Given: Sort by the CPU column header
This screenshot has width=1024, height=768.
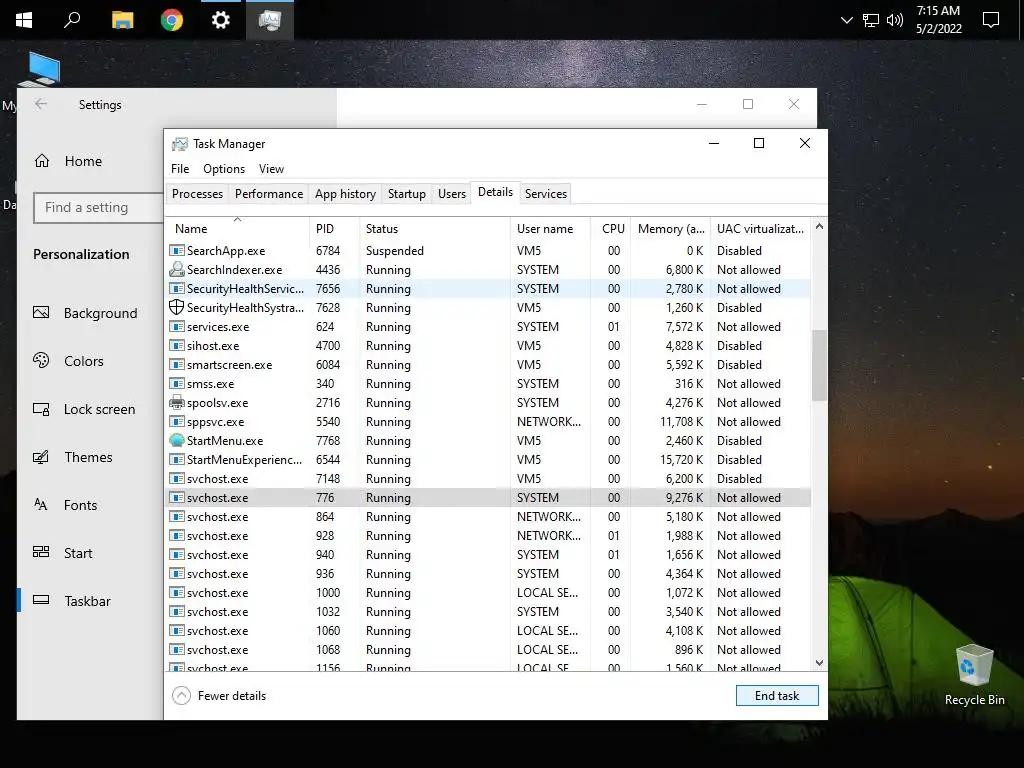Looking at the screenshot, I should pyautogui.click(x=611, y=229).
